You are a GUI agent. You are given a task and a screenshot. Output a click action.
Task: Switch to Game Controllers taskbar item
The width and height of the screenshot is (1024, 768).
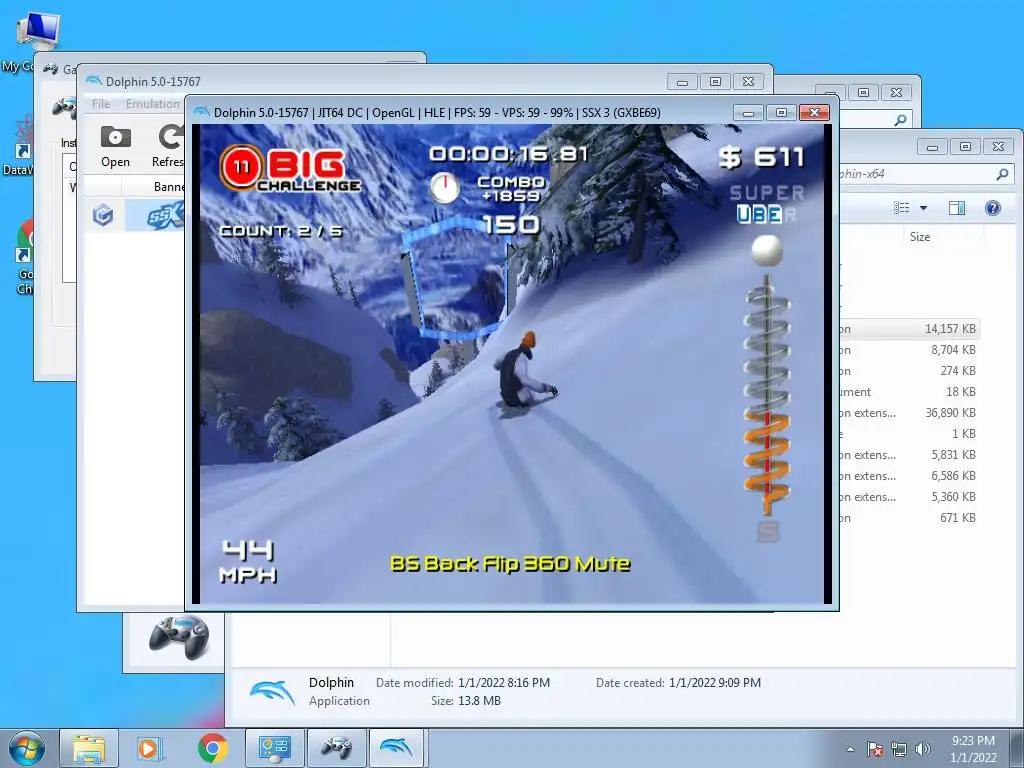tap(336, 748)
